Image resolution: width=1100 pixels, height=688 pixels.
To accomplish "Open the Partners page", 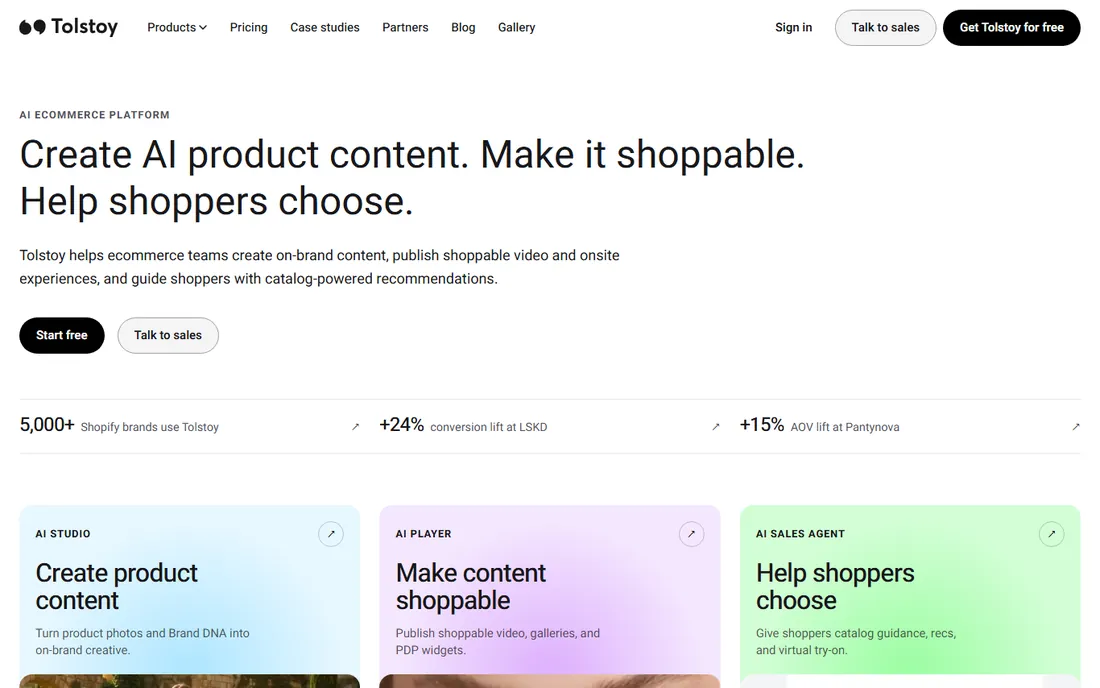I will (405, 27).
